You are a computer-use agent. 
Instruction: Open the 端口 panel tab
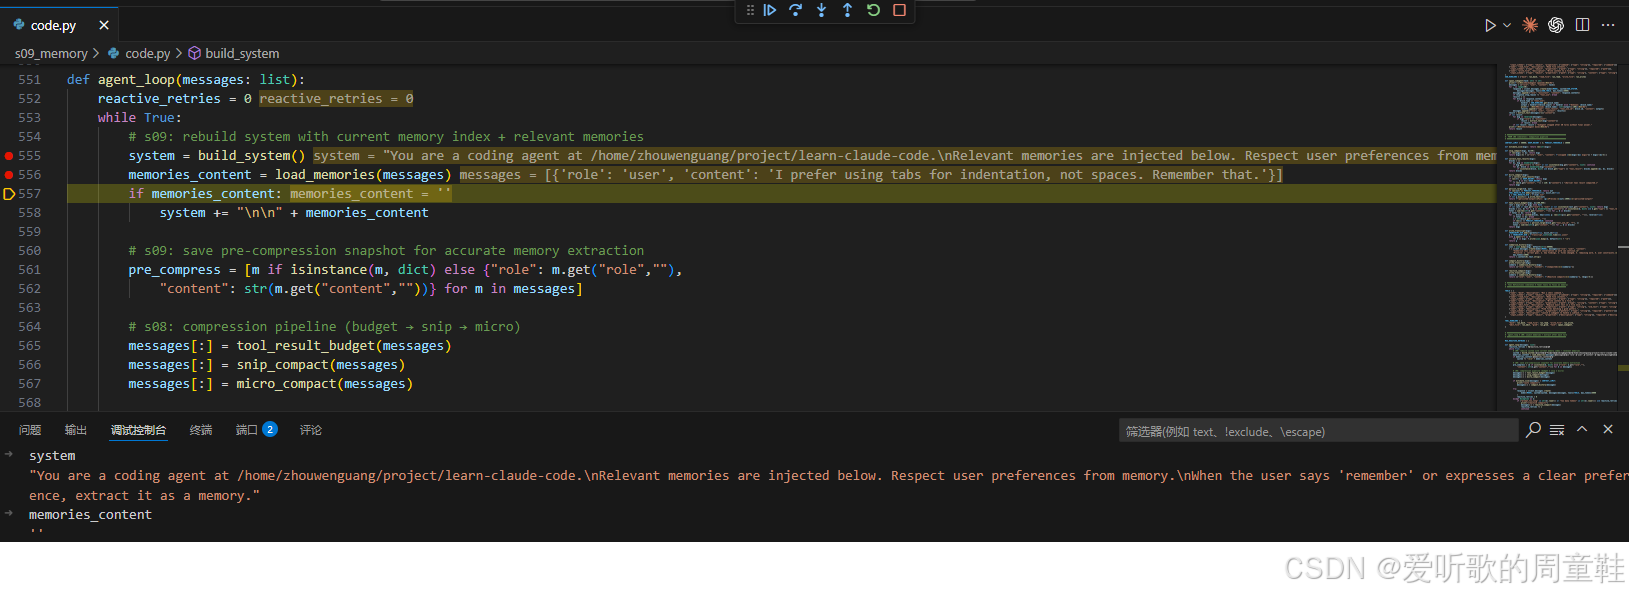[x=256, y=430]
